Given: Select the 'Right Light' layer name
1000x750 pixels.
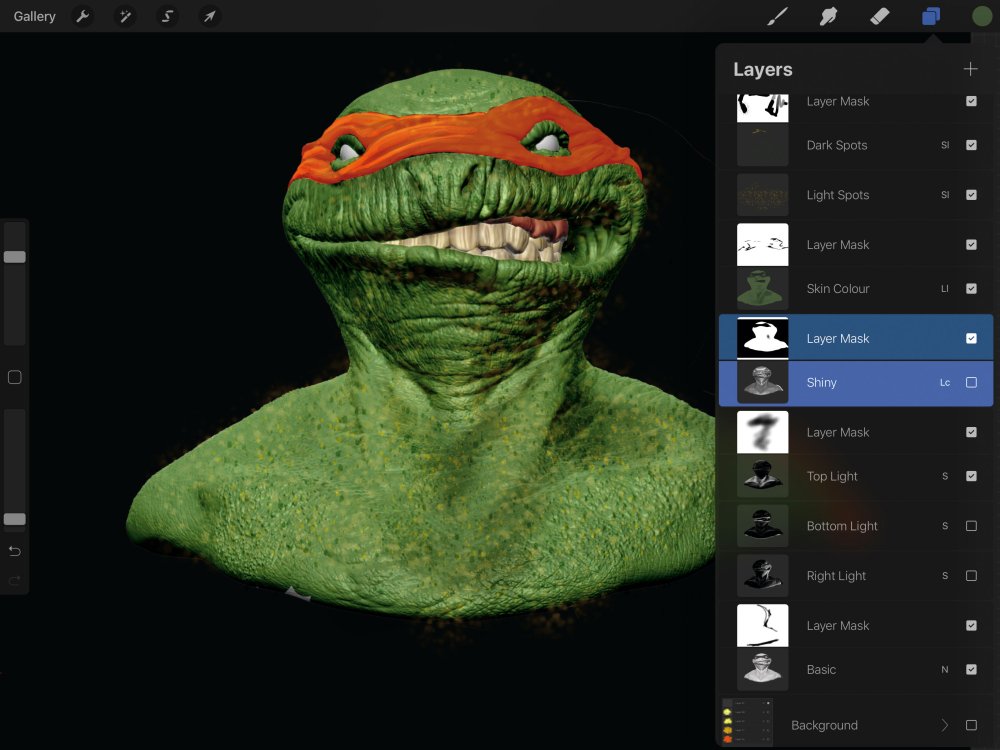Looking at the screenshot, I should (836, 575).
